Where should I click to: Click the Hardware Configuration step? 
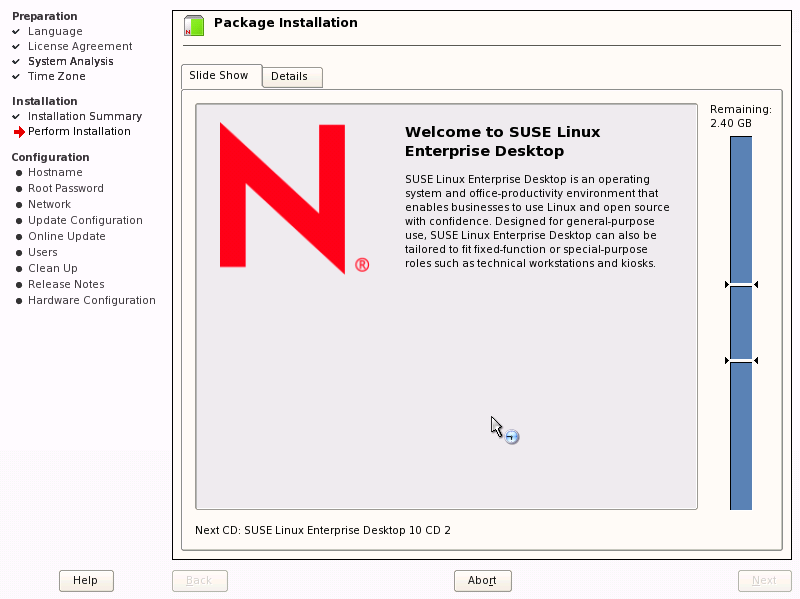pos(92,301)
